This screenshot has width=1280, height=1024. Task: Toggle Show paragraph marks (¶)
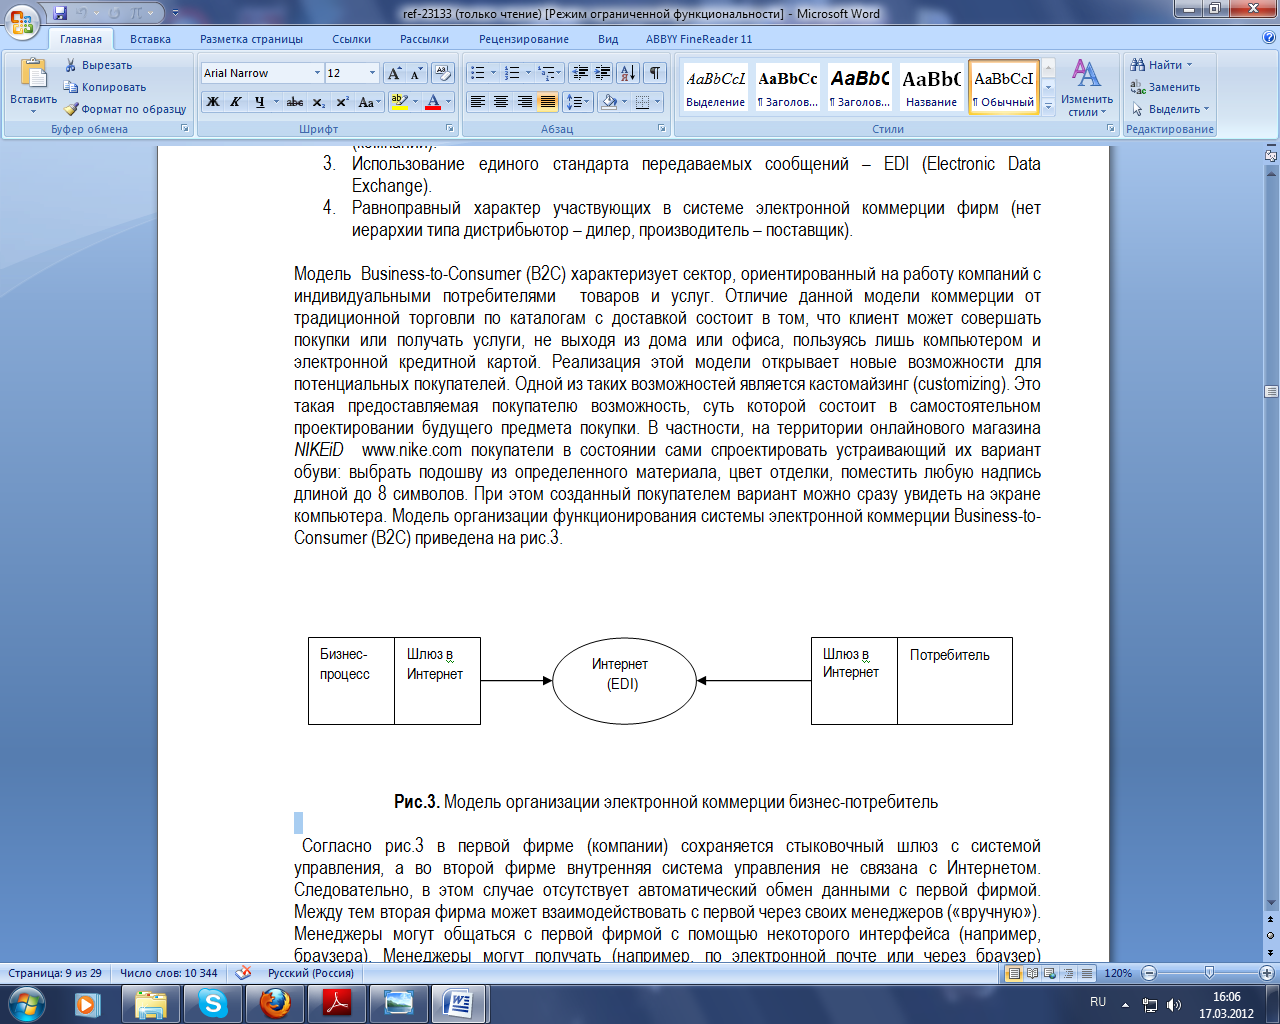[655, 73]
